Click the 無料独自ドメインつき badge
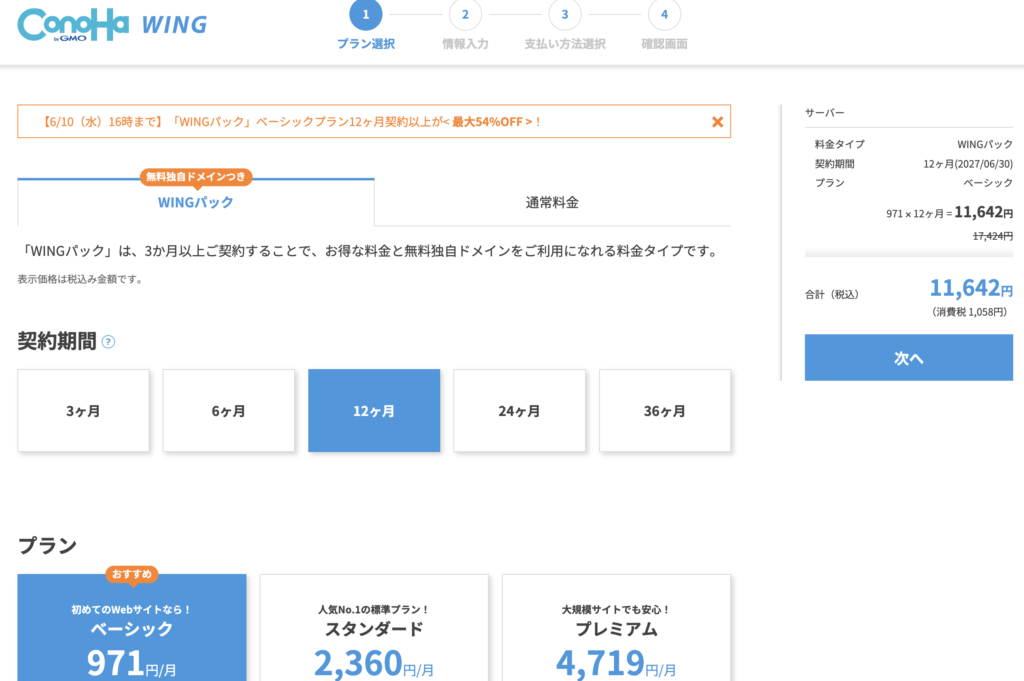 click(196, 177)
